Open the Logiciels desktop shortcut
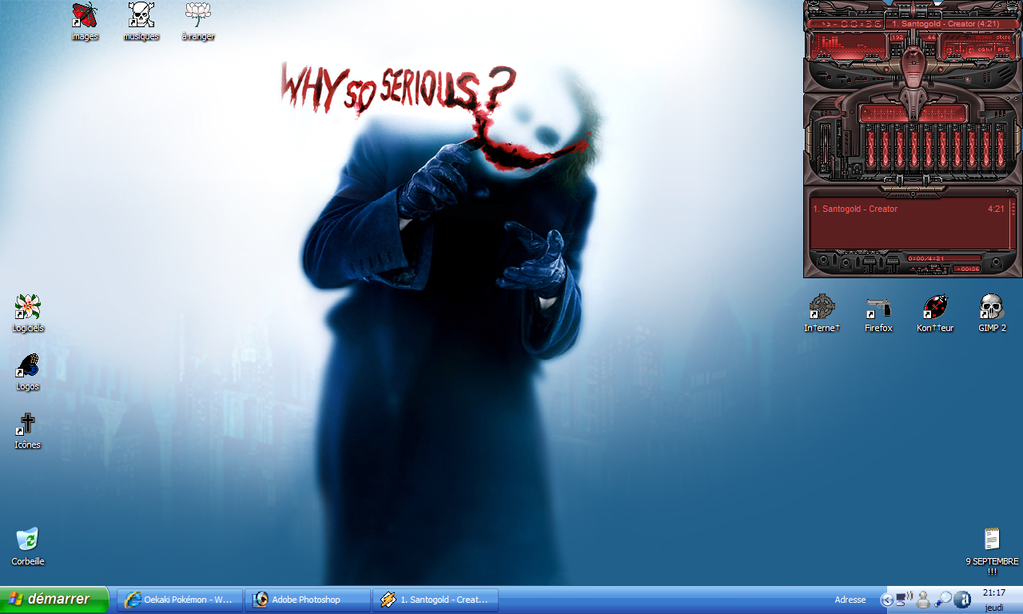 tap(28, 313)
